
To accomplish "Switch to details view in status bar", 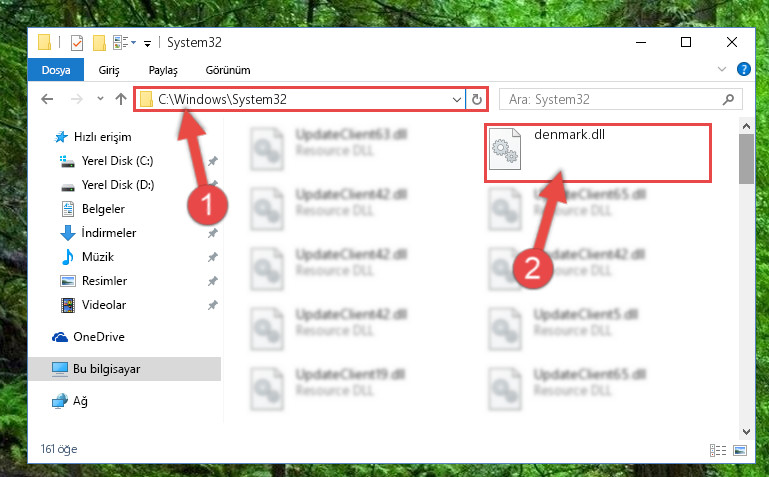I will pos(718,450).
